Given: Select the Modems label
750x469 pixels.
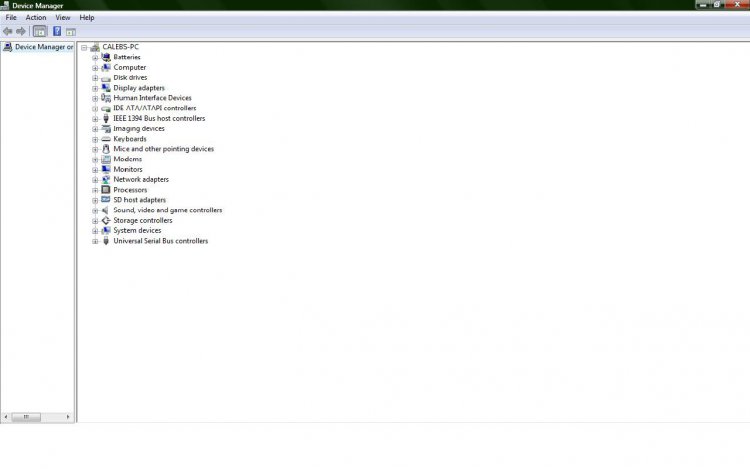Looking at the screenshot, I should tap(127, 159).
